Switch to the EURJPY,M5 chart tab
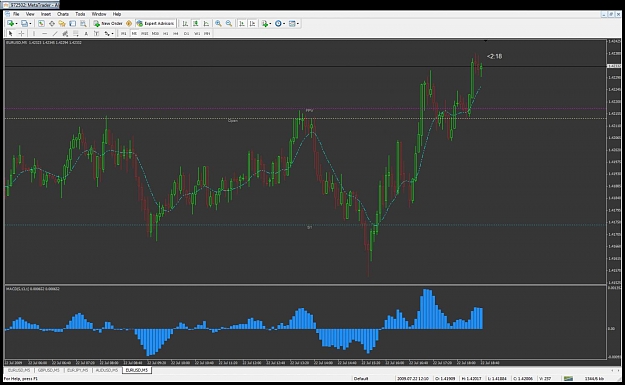625x385 pixels. 78,370
